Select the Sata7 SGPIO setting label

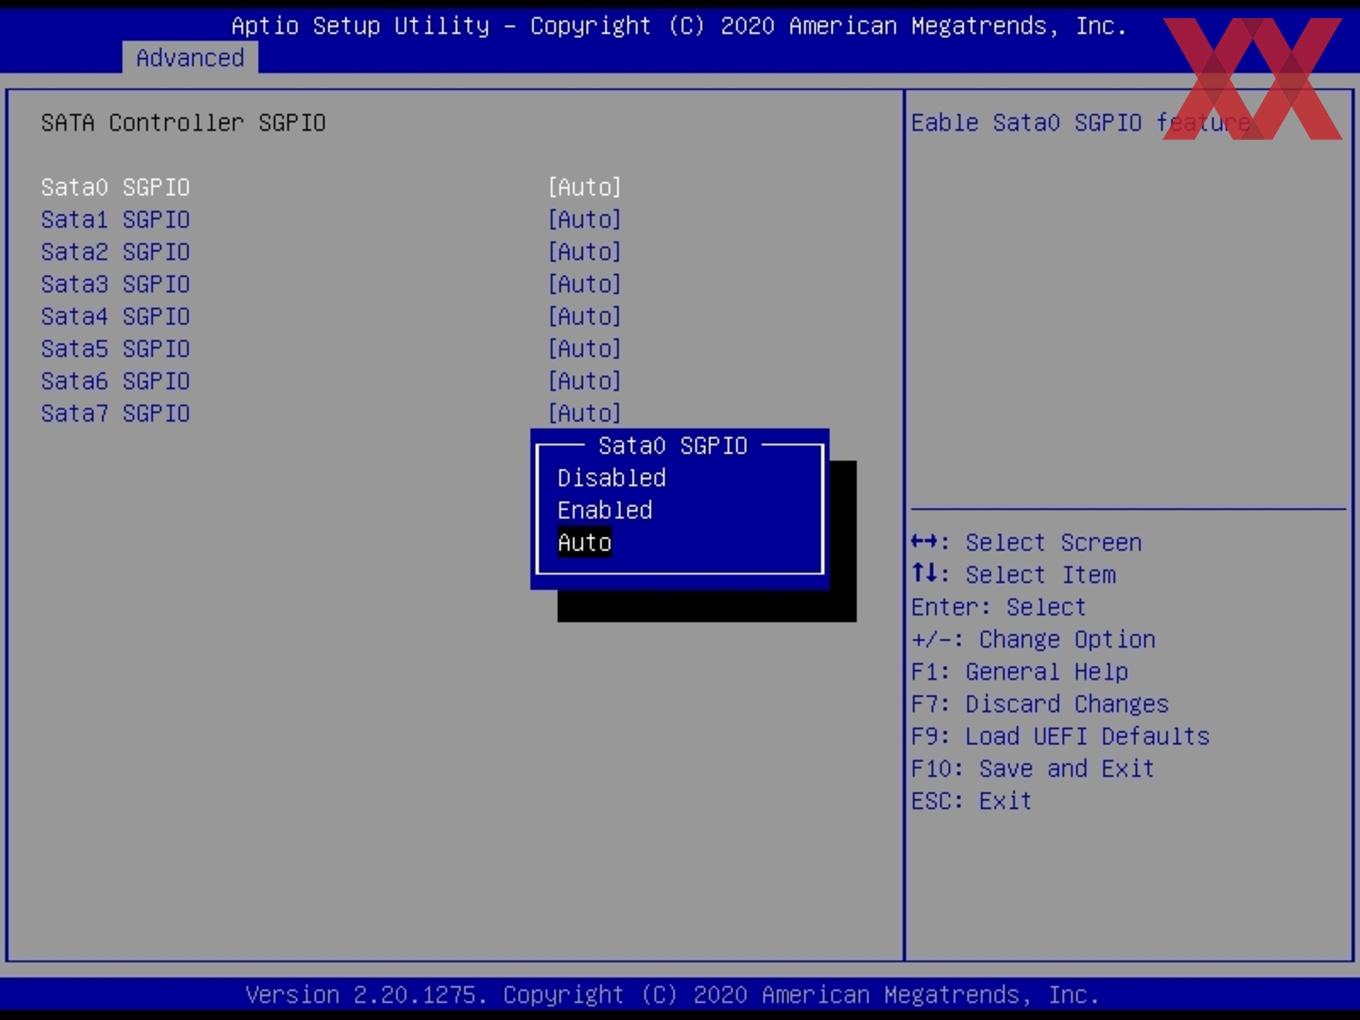click(x=115, y=413)
